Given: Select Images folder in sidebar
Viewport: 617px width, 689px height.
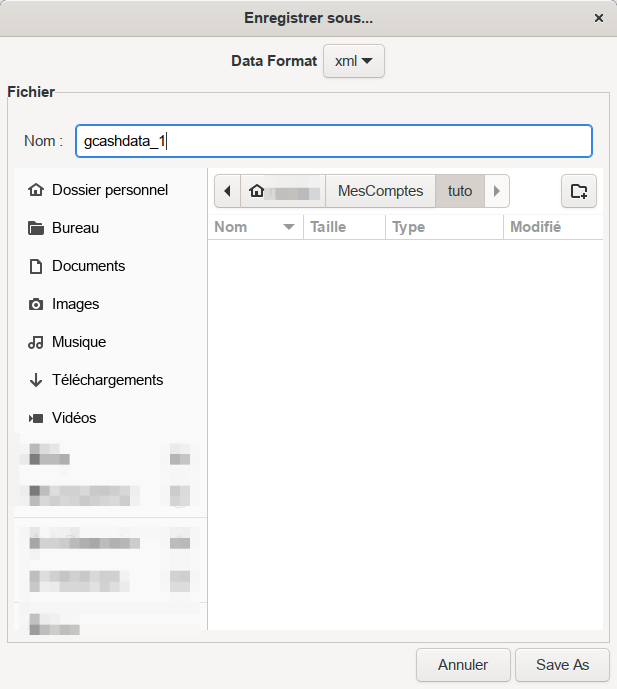Looking at the screenshot, I should coord(75,304).
